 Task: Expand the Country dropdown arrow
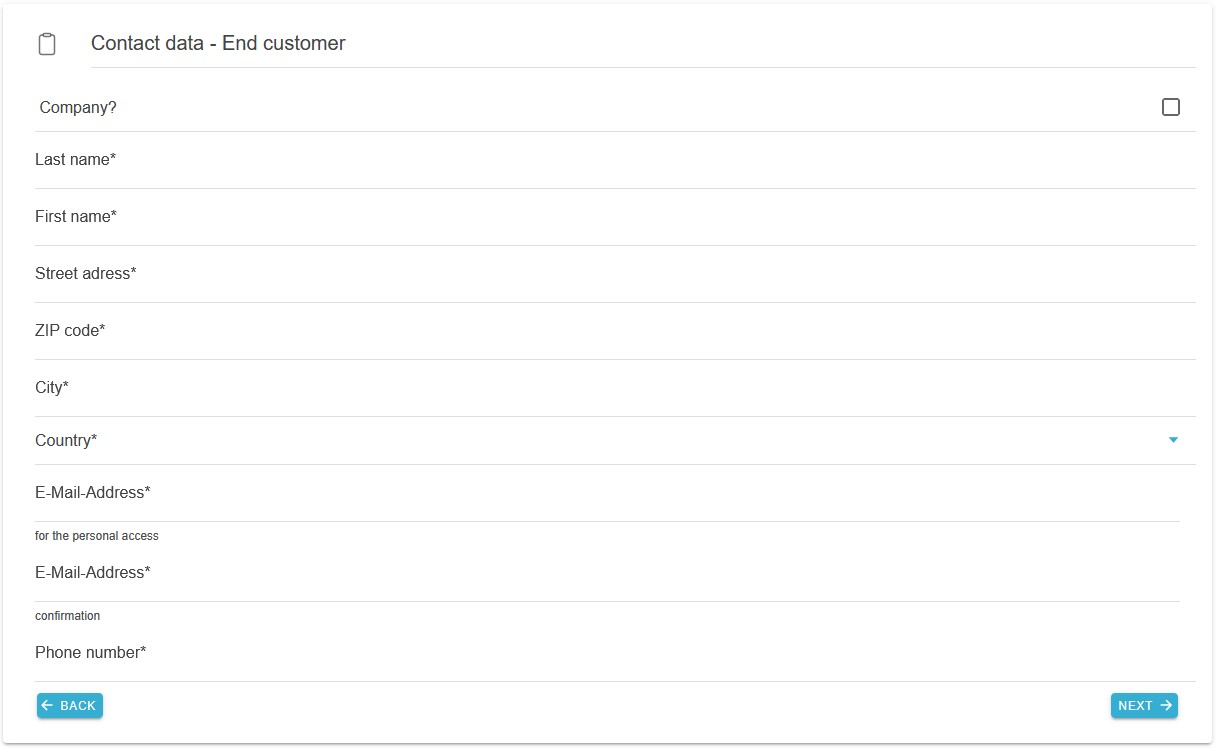pos(1173,440)
